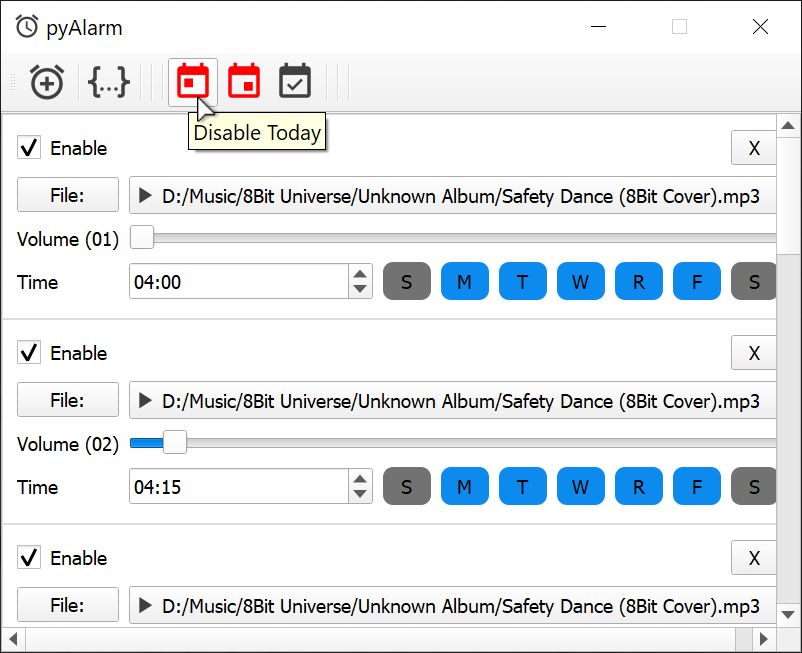Toggle the F day button on the second alarm
This screenshot has height=653, width=802.
[x=696, y=487]
